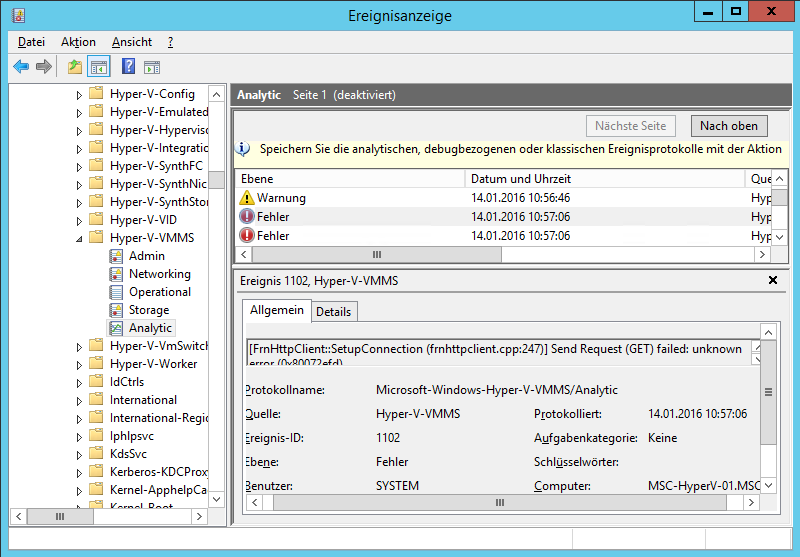Sort by the Ebene column header

[x=350, y=179]
